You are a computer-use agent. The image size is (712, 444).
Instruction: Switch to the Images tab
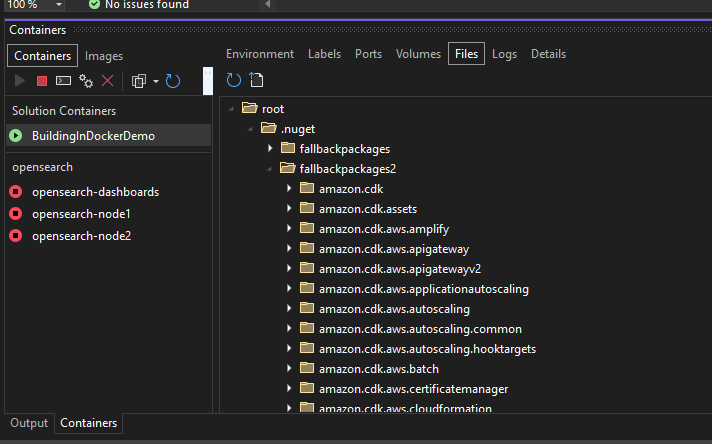[x=104, y=56]
